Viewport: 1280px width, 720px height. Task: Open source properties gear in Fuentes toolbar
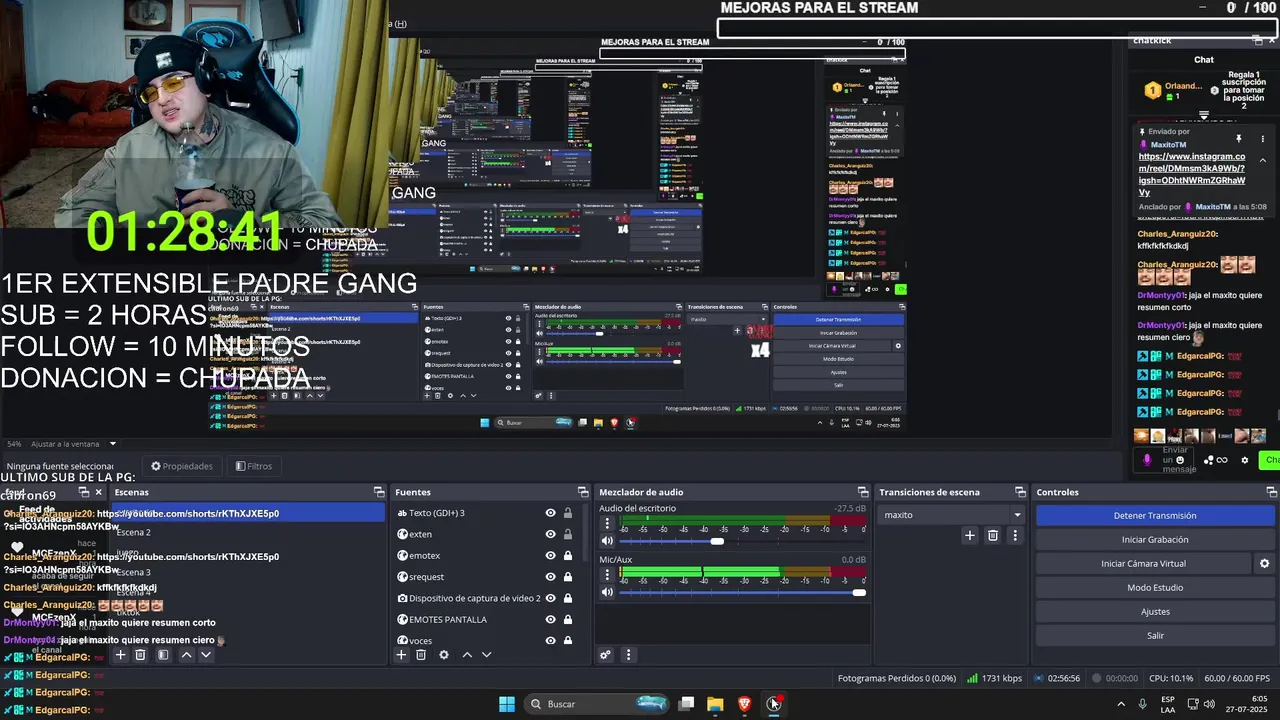444,655
